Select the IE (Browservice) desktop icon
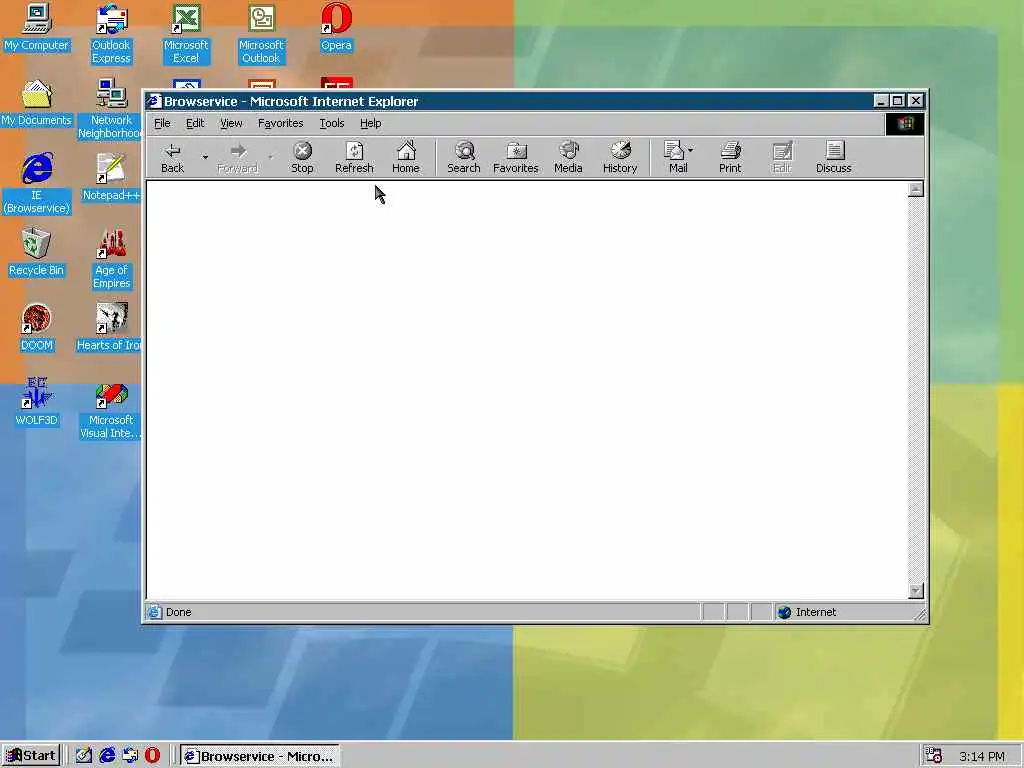The width and height of the screenshot is (1024, 768). (37, 184)
